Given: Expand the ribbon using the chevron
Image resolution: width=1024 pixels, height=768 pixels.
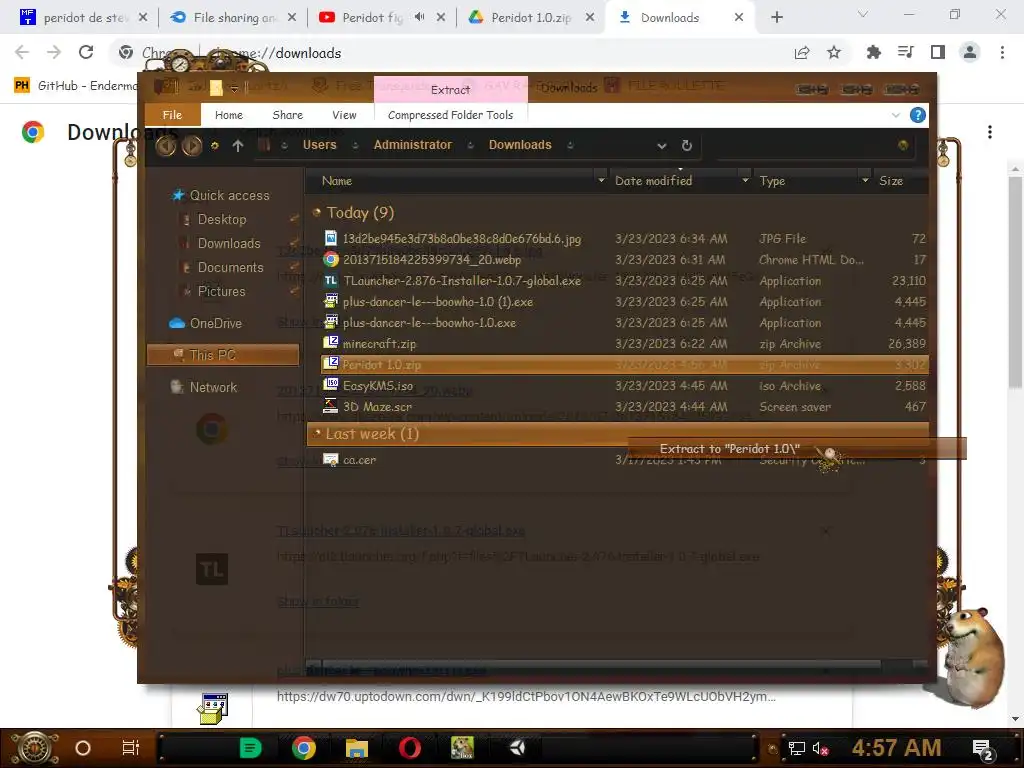Looking at the screenshot, I should tap(895, 116).
